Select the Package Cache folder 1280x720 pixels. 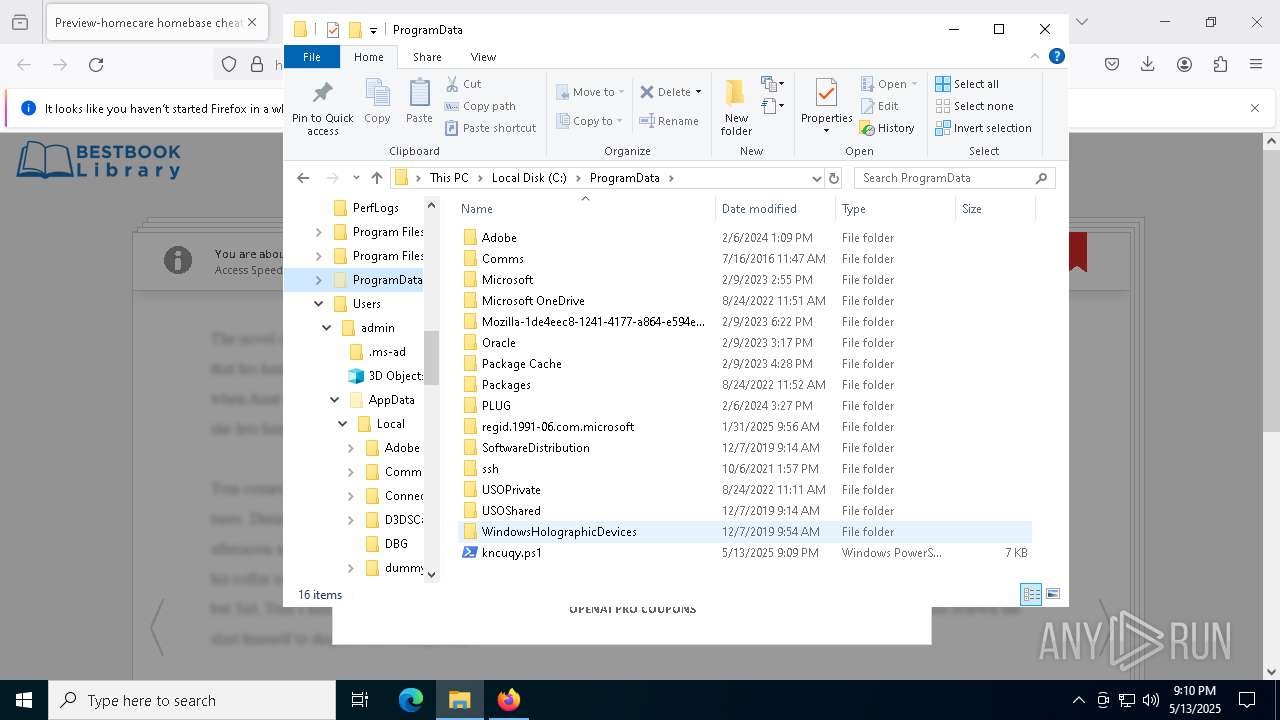coord(521,364)
